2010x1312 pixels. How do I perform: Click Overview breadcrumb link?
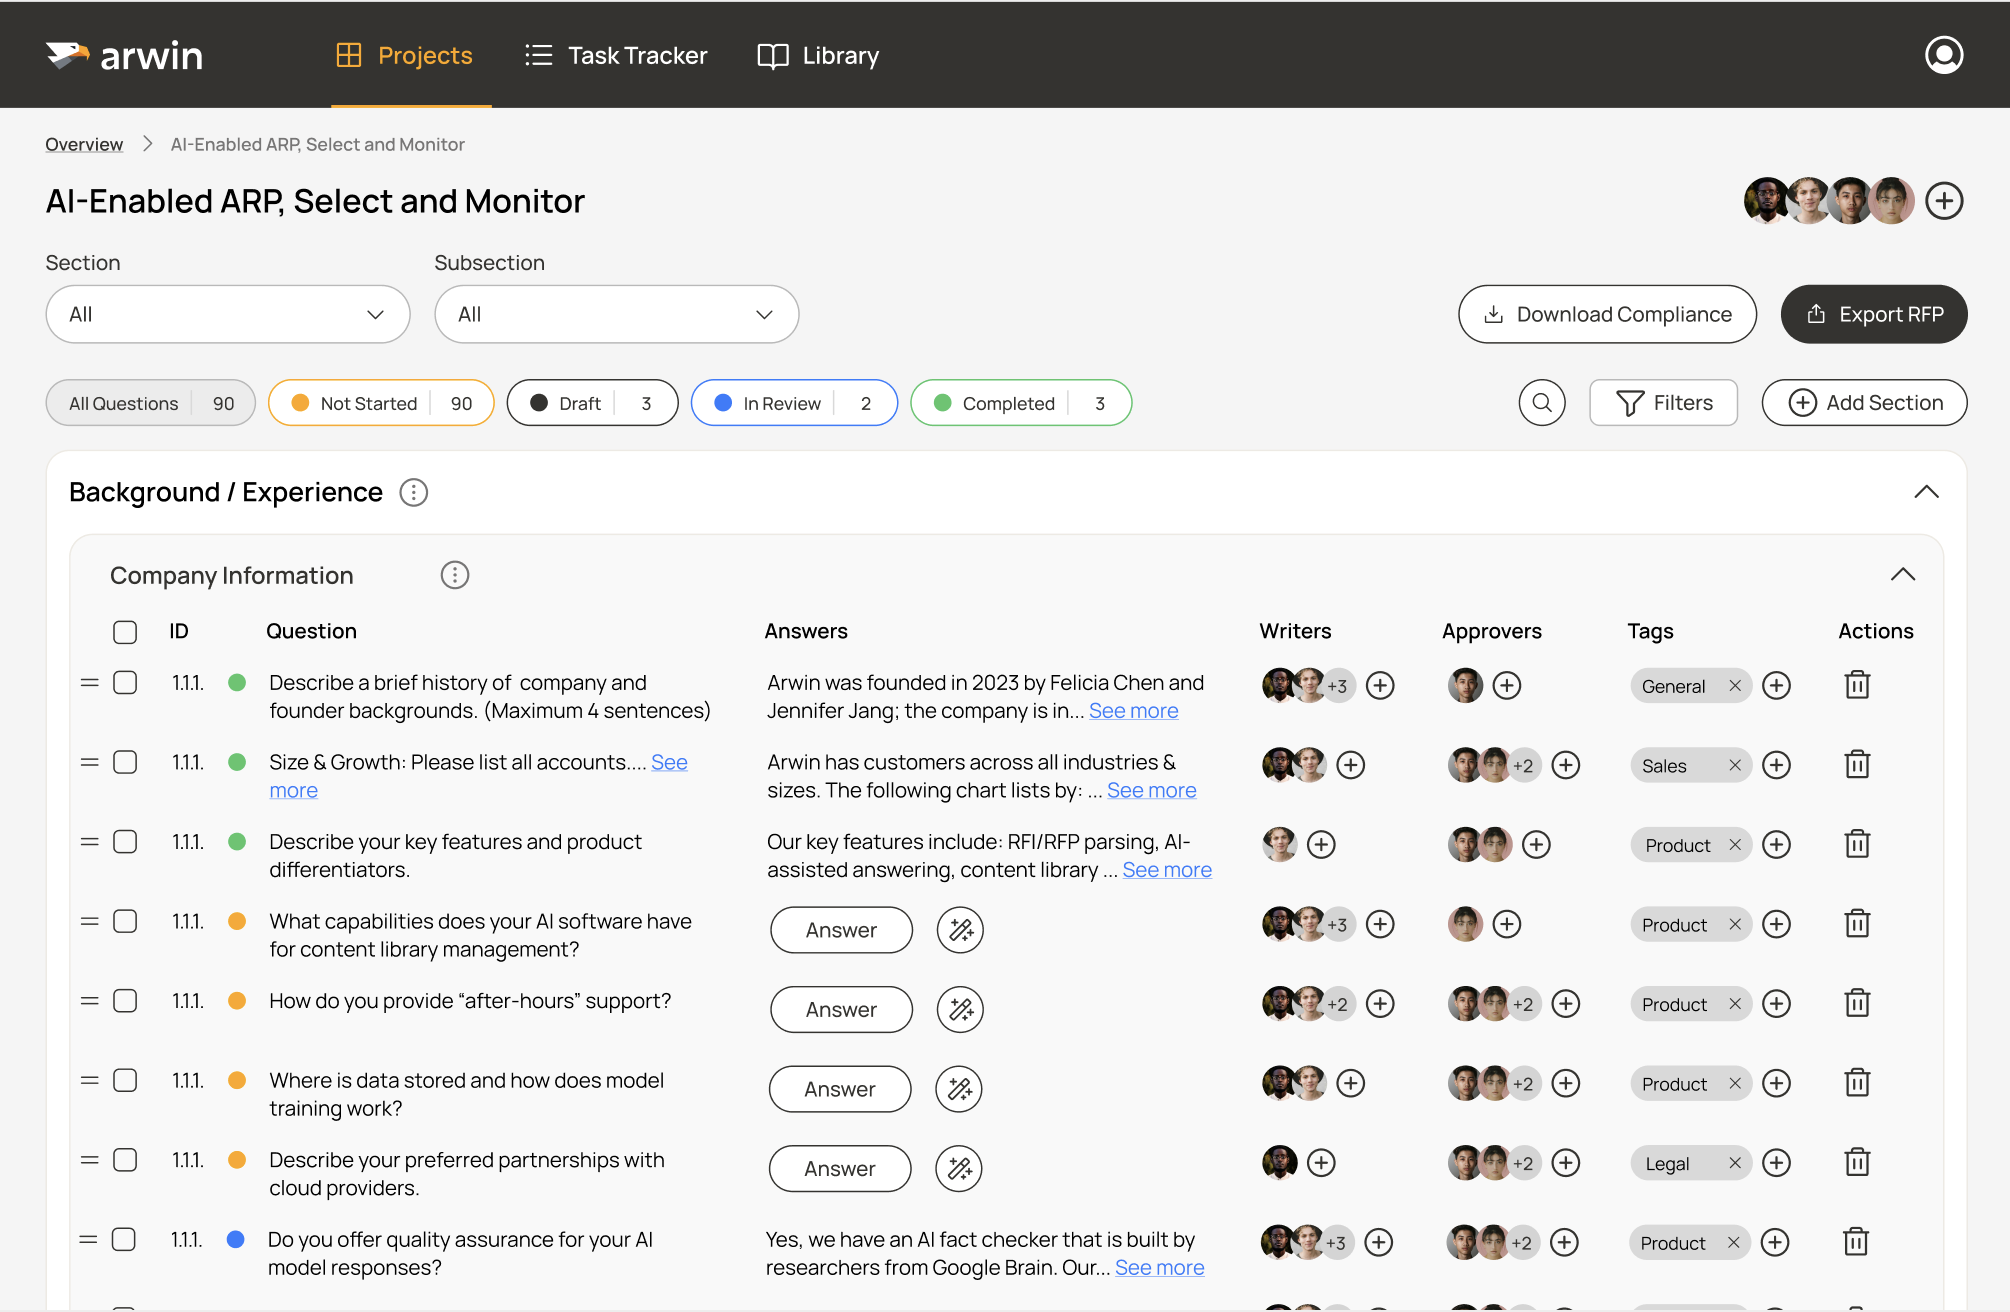pyautogui.click(x=84, y=144)
